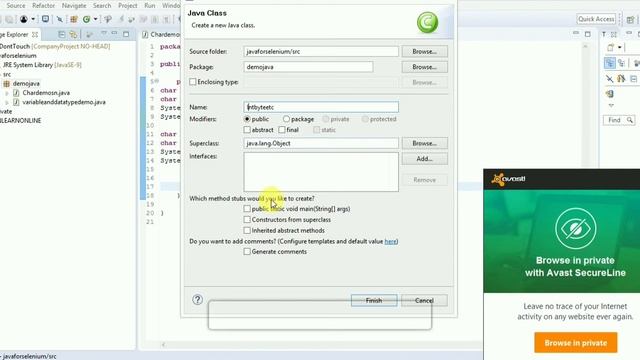
Task: Enable the Generate comments checkbox
Action: tap(247, 252)
